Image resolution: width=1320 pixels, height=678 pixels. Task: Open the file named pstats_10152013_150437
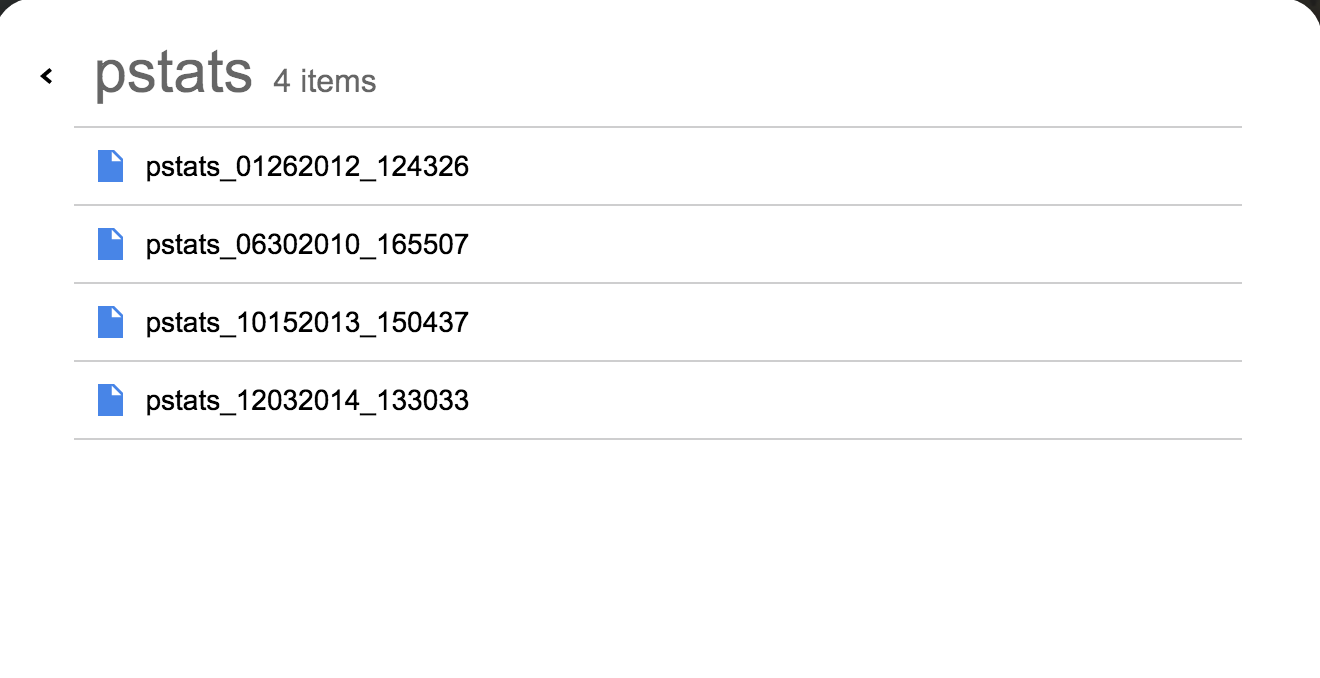coord(307,322)
